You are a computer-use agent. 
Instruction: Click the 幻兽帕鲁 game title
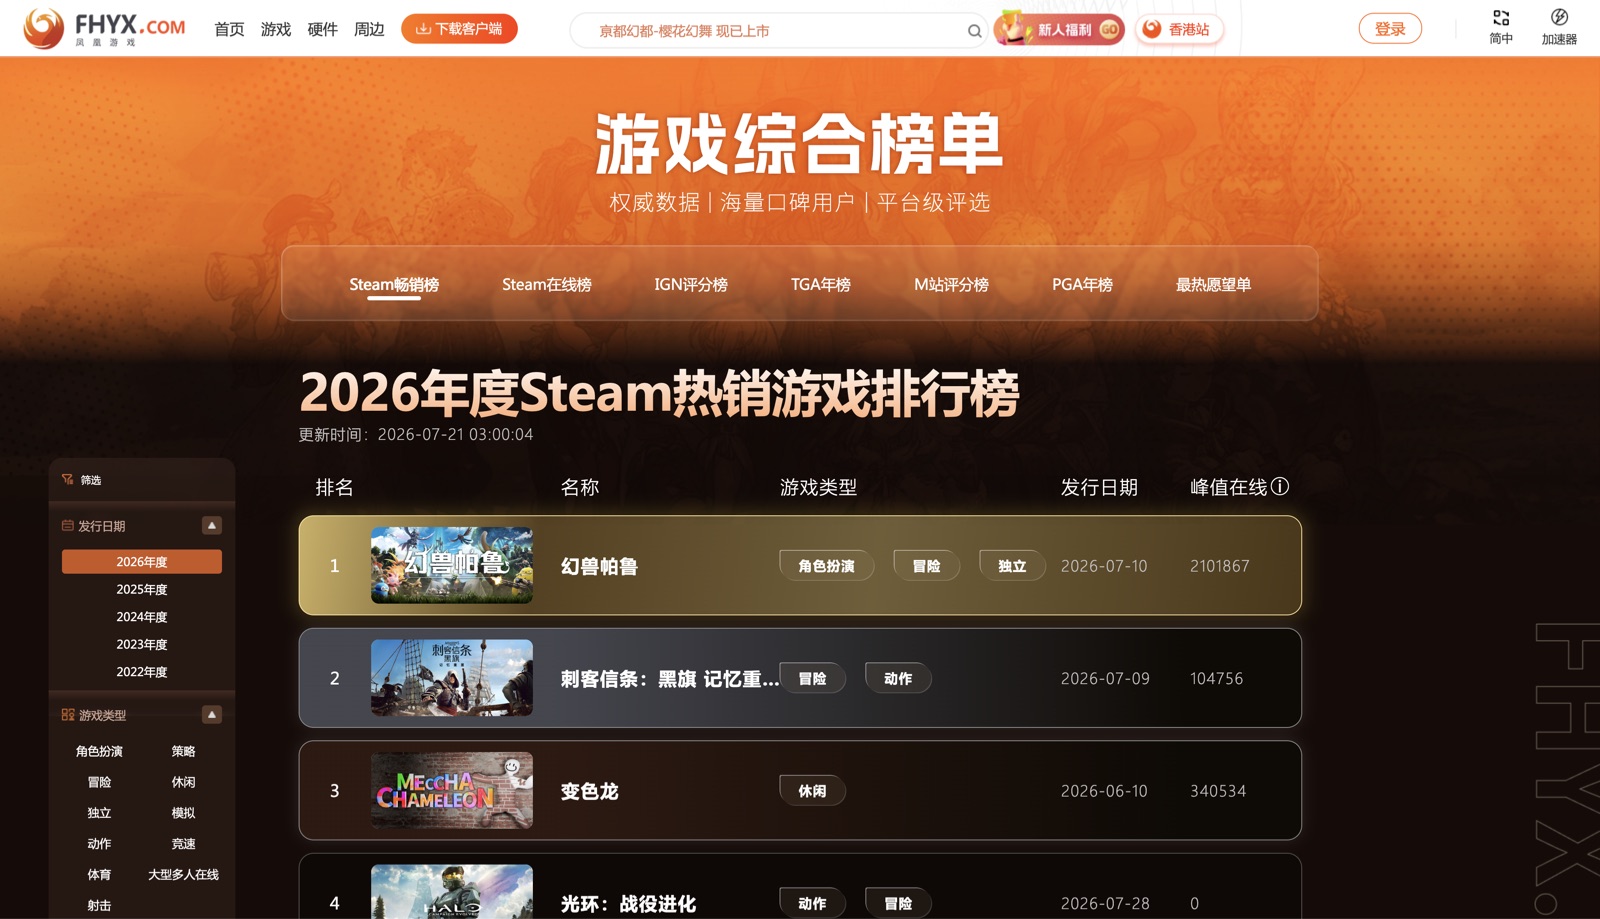pyautogui.click(x=599, y=566)
